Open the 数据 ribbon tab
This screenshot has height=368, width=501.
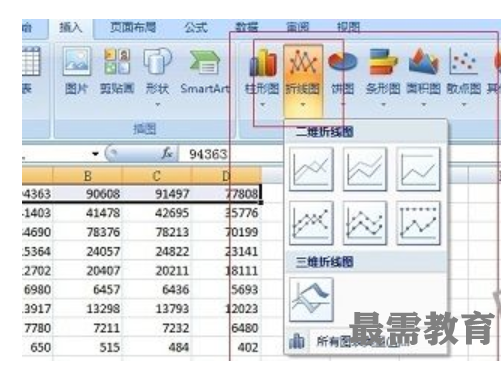[x=247, y=27]
